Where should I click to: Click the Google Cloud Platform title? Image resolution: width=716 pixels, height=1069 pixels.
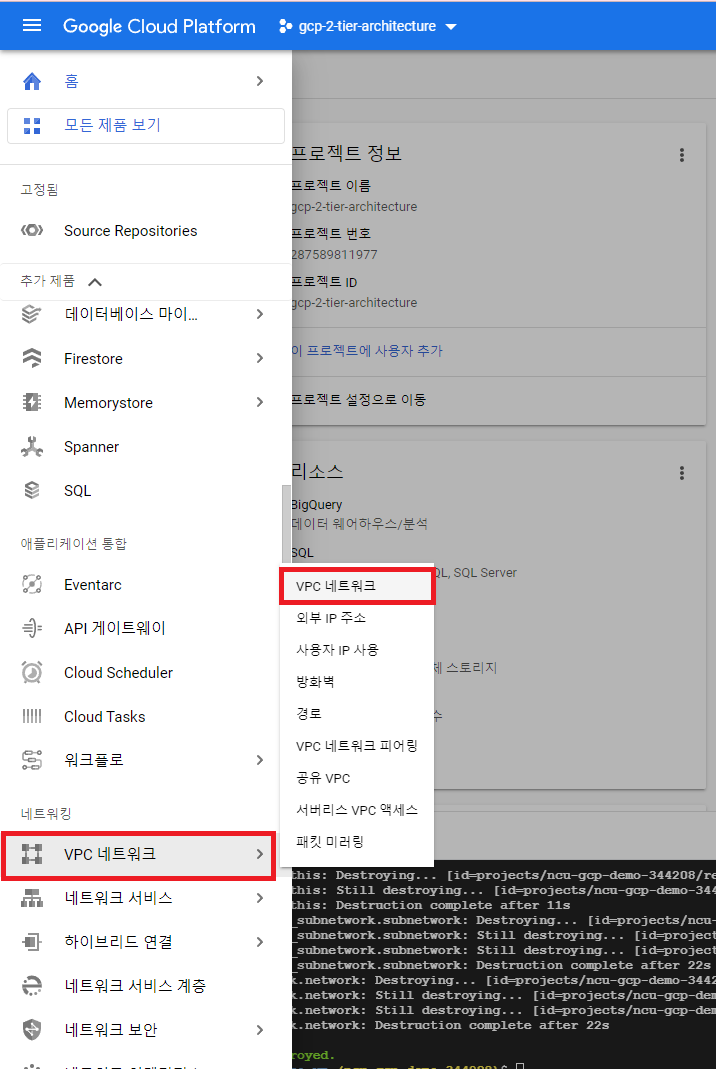(160, 26)
